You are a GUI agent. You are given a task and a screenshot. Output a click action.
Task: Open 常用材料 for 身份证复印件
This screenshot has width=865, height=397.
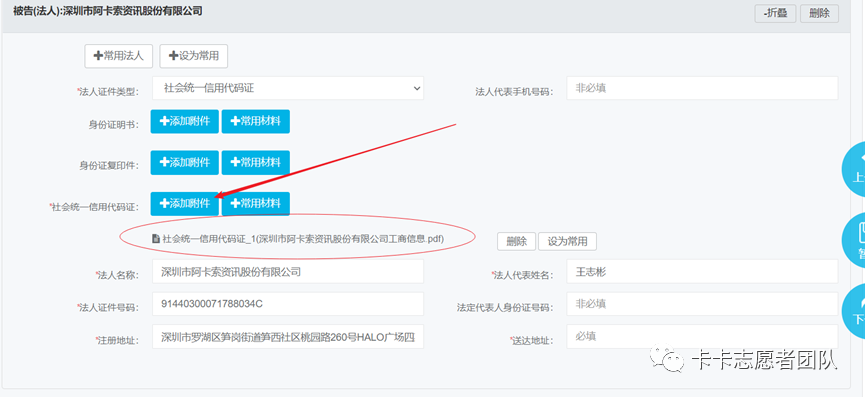(255, 162)
